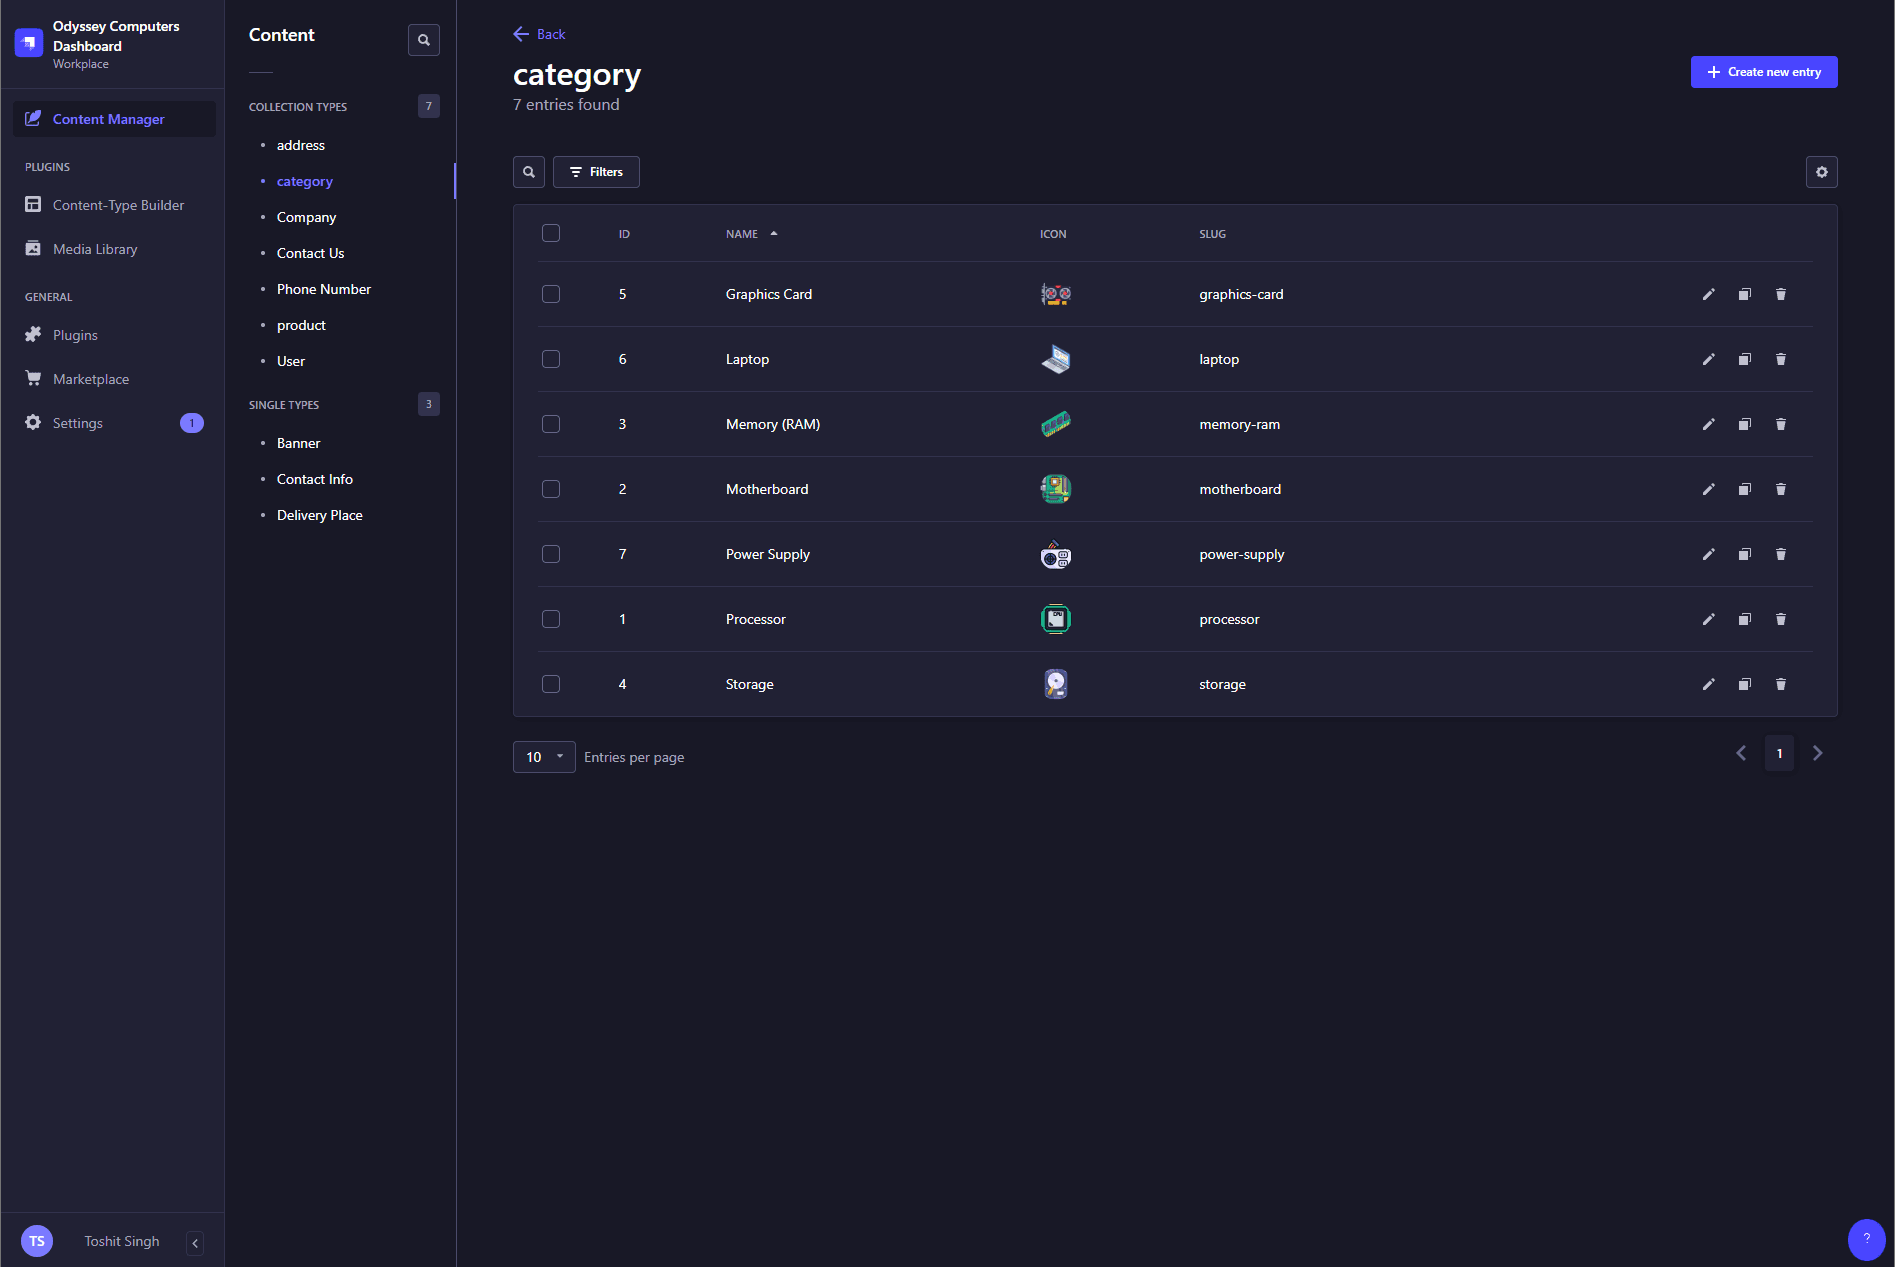The width and height of the screenshot is (1895, 1267).
Task: Open the help question mark button
Action: 1865,1239
